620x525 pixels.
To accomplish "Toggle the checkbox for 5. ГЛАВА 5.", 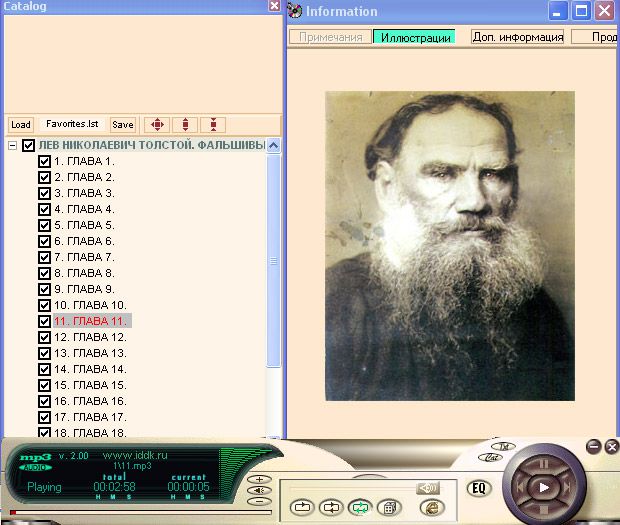I will [x=44, y=225].
